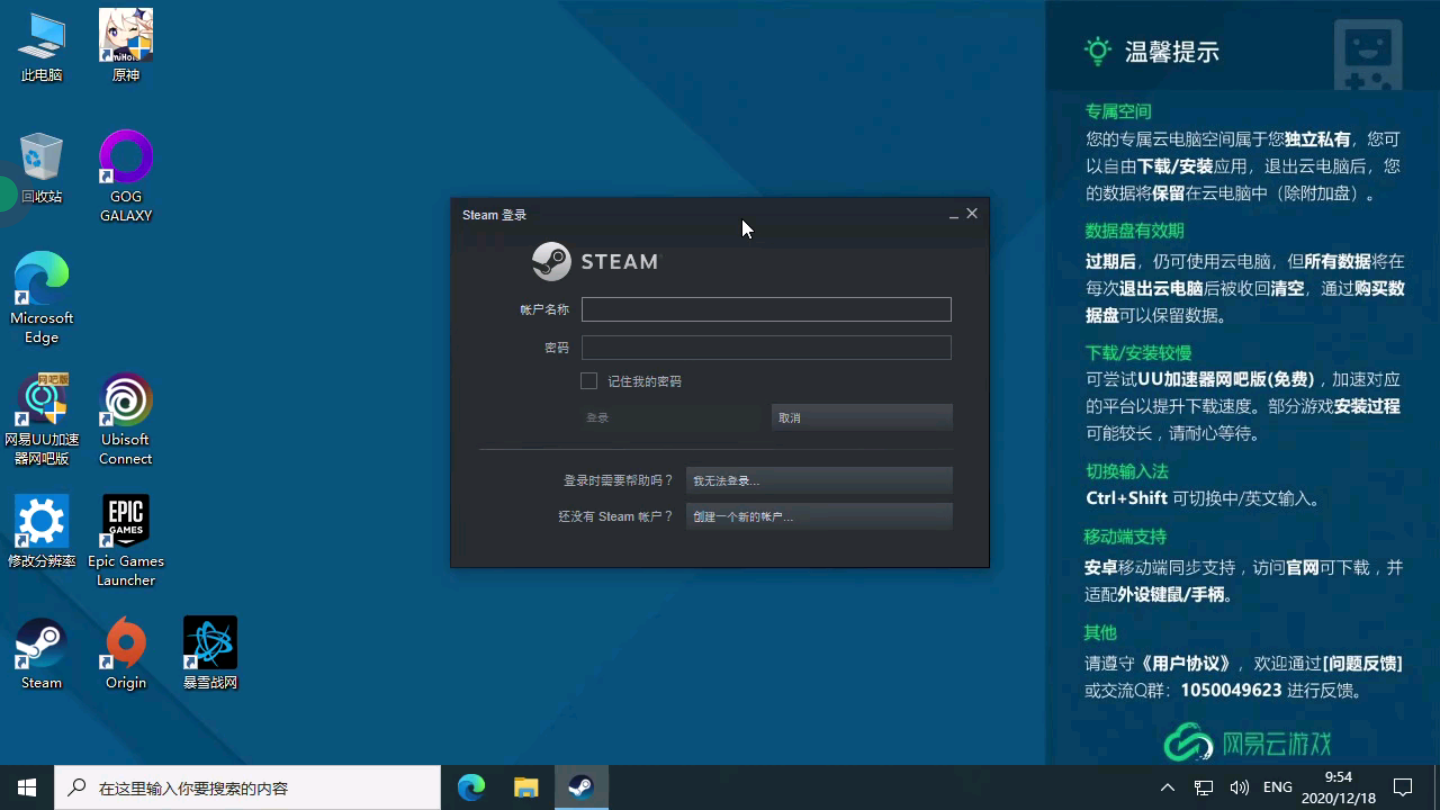Click the 移动端支持 heading text

(1125, 537)
